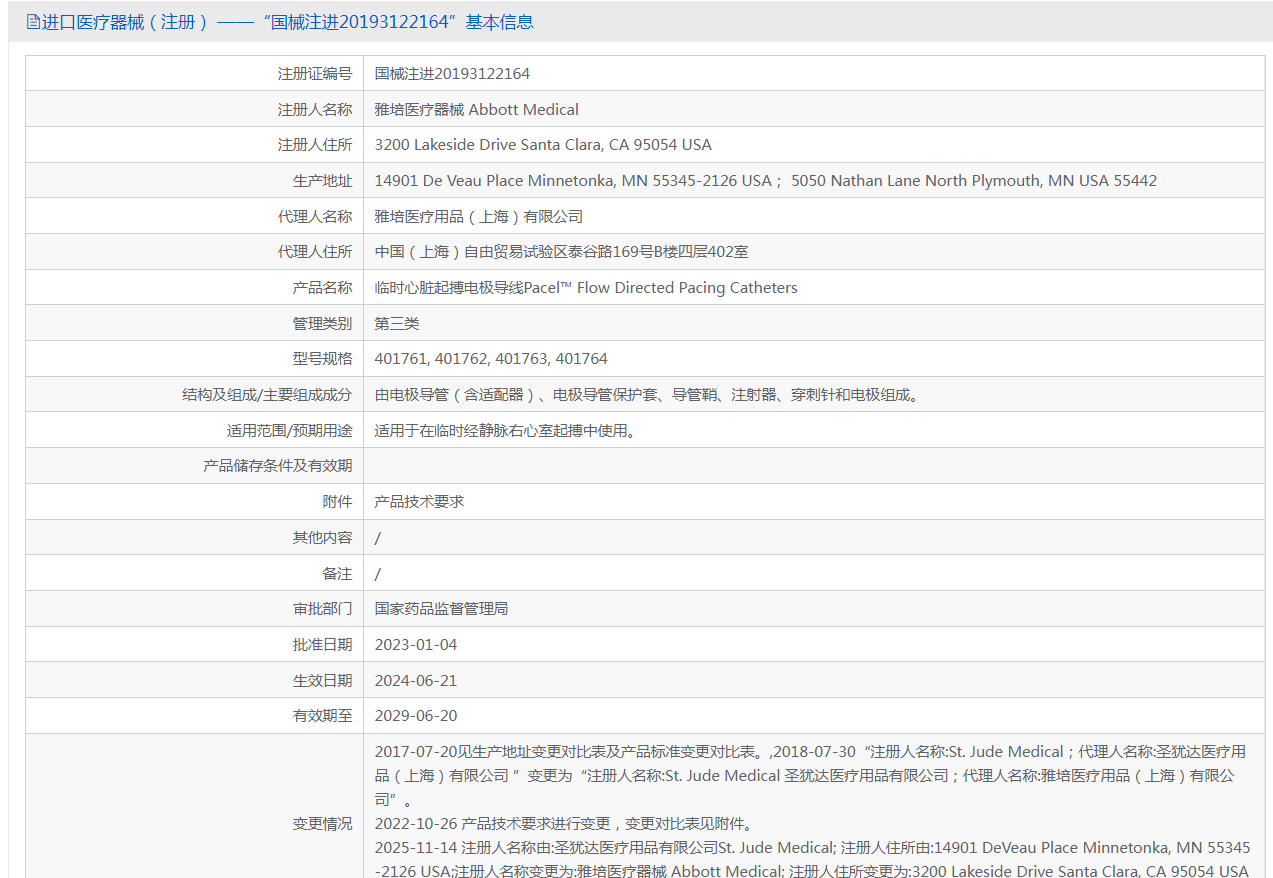Screen dimensions: 1273x878
Task: Click the 审批部门 label cell
Action: tap(195, 609)
